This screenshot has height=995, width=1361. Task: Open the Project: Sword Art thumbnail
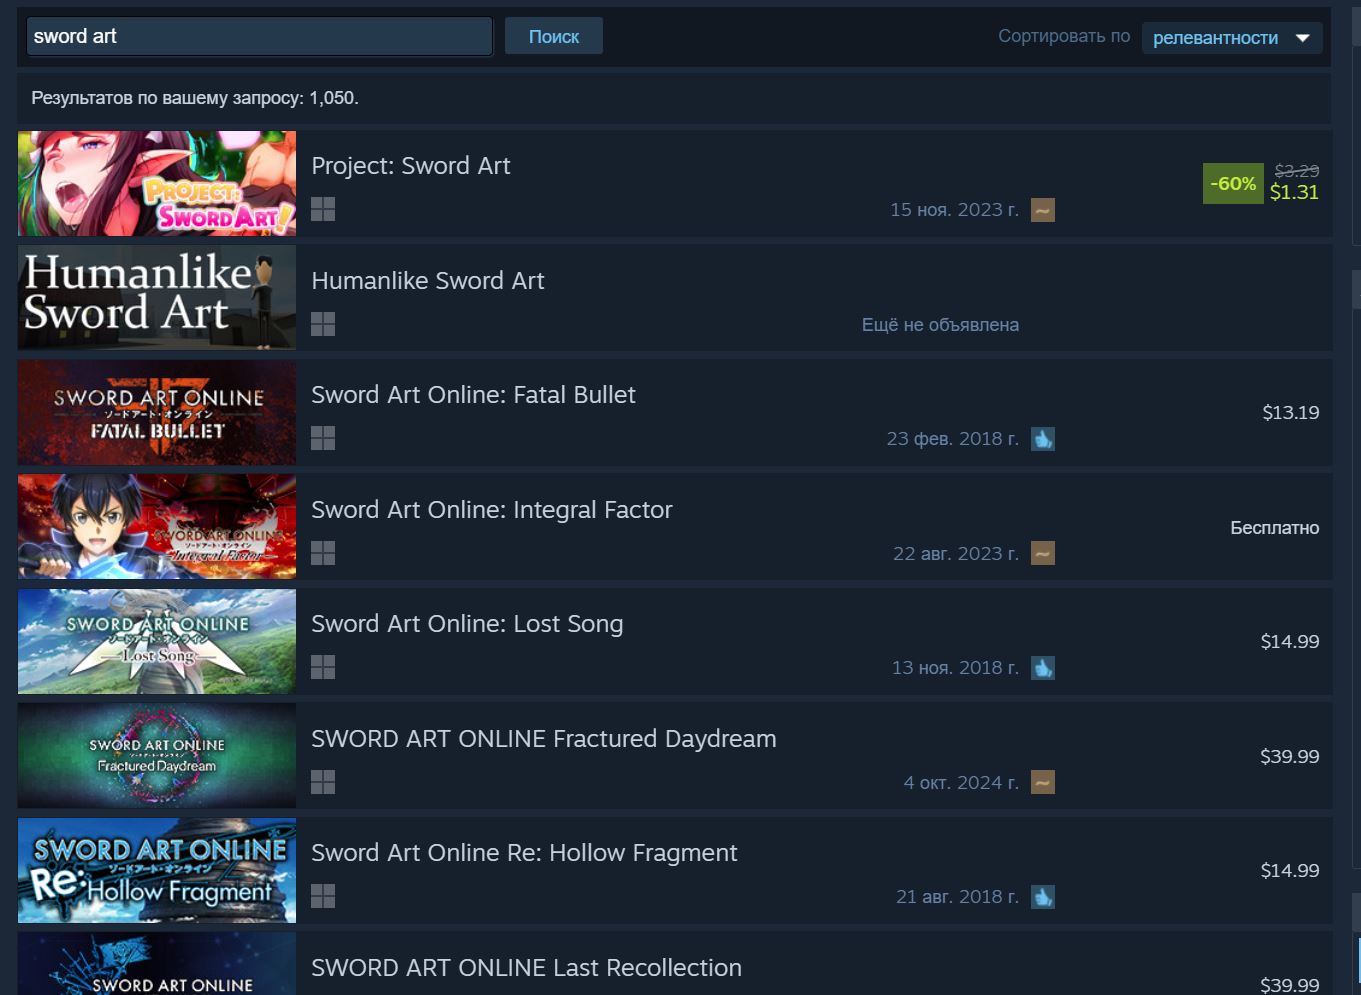(x=157, y=184)
